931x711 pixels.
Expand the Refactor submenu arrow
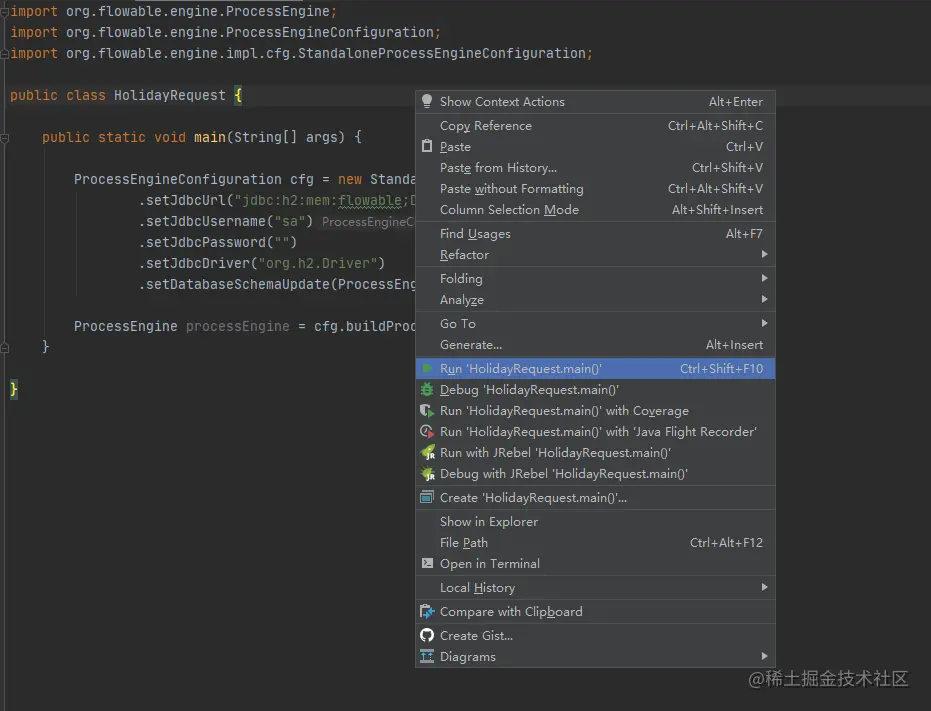point(764,255)
